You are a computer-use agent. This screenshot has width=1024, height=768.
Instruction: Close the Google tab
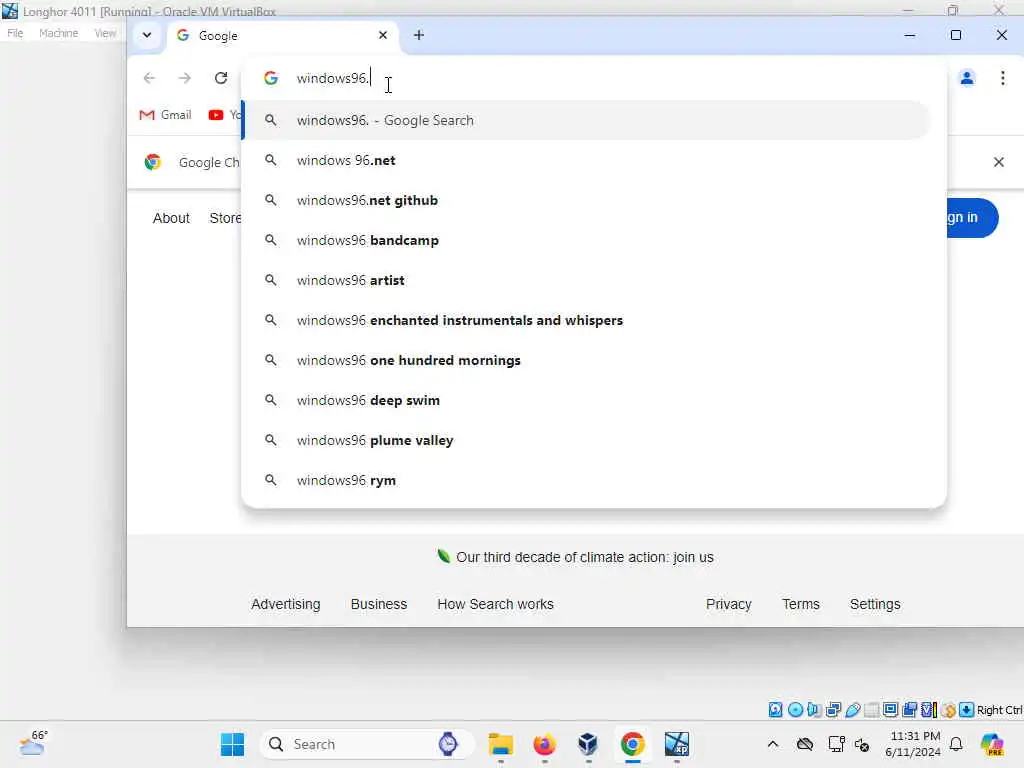[383, 35]
